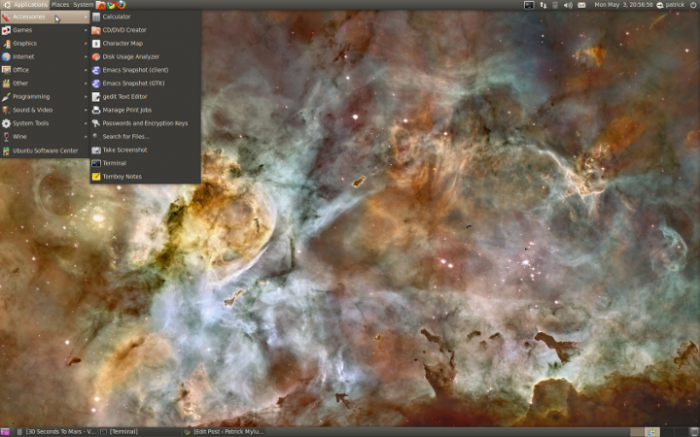Select the first workspace in switcher
This screenshot has width=700, height=437.
click(x=637, y=432)
